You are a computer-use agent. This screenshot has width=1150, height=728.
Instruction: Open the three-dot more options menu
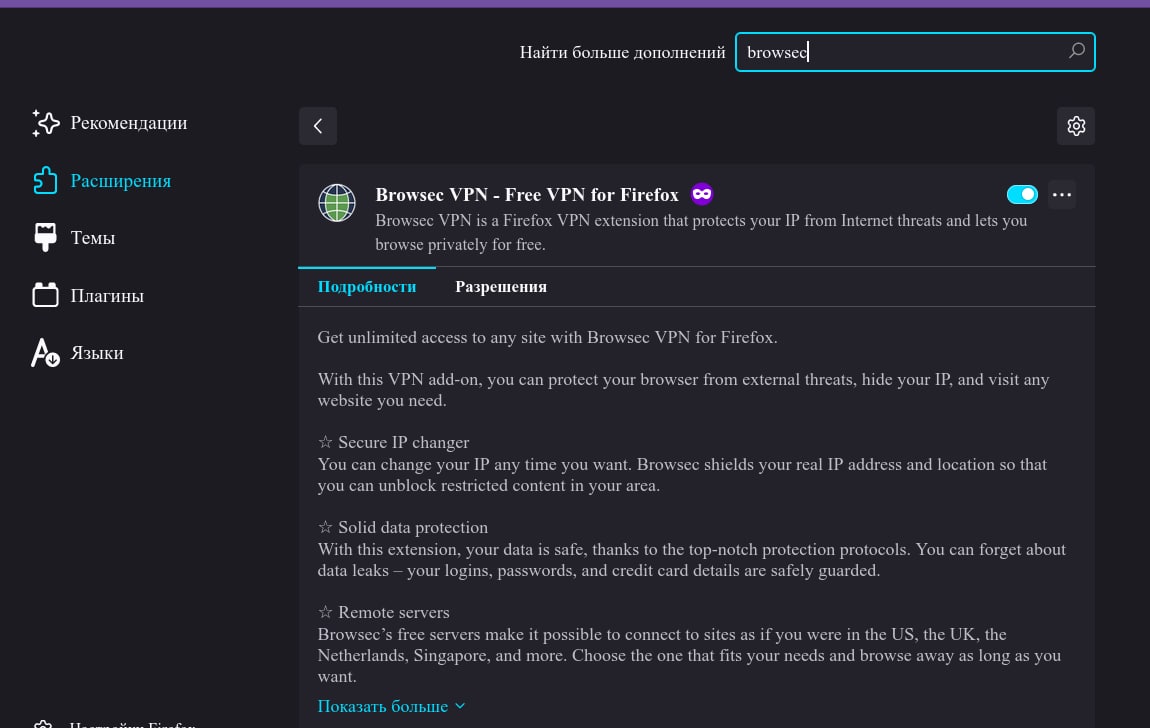tap(1062, 194)
